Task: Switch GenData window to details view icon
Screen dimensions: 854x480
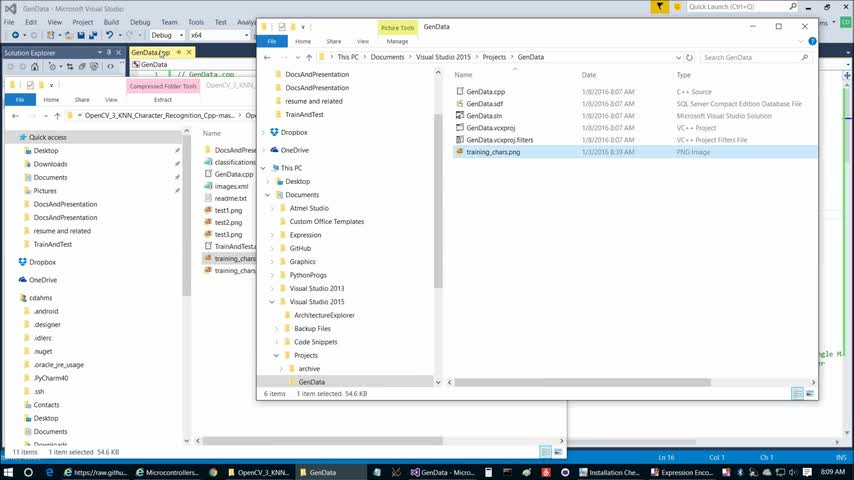Action: pyautogui.click(x=797, y=393)
